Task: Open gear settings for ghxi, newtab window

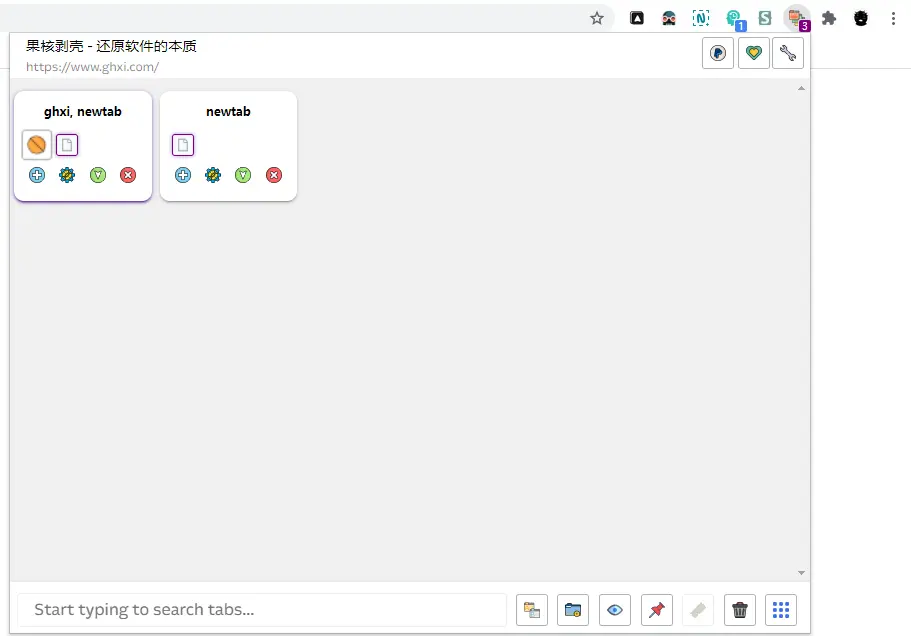Action: pyautogui.click(x=67, y=175)
